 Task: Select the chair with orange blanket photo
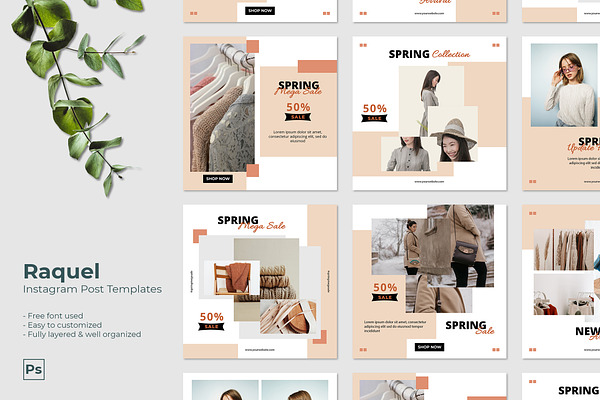coord(232,278)
